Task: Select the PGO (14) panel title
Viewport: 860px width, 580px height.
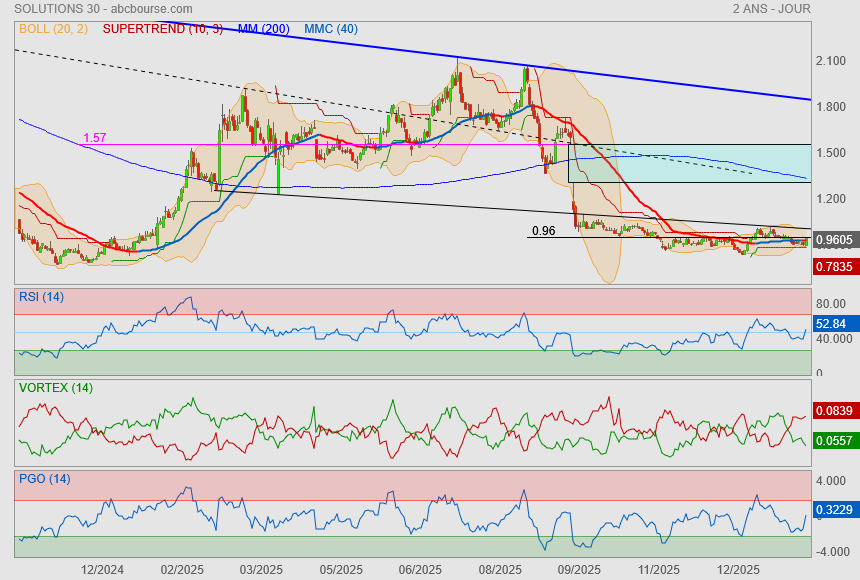Action: tap(44, 478)
